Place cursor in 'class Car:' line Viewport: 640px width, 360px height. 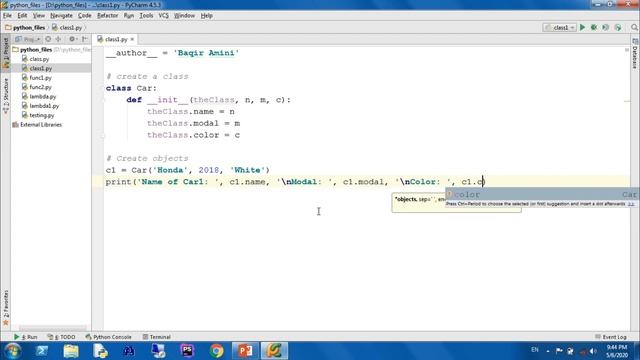[131, 88]
